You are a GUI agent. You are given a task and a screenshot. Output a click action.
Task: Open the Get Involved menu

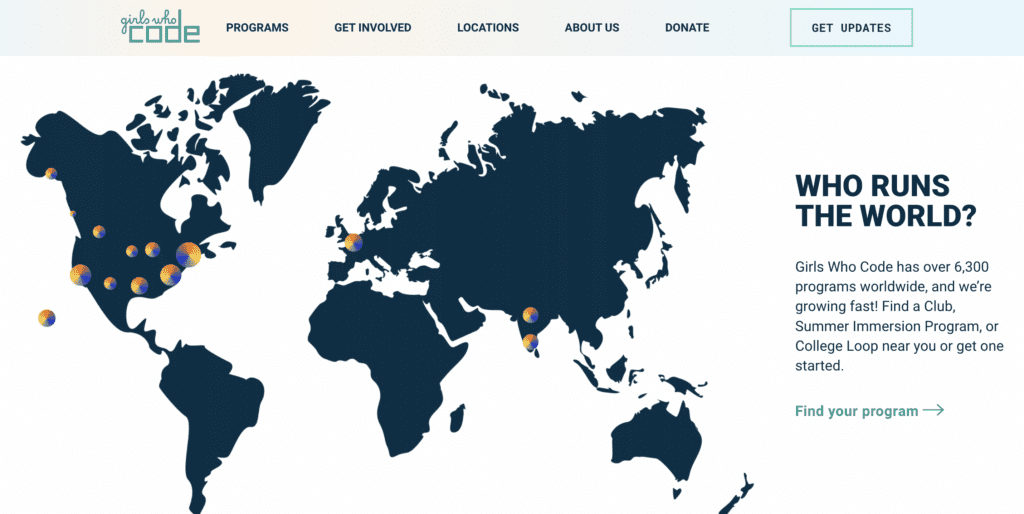point(372,28)
